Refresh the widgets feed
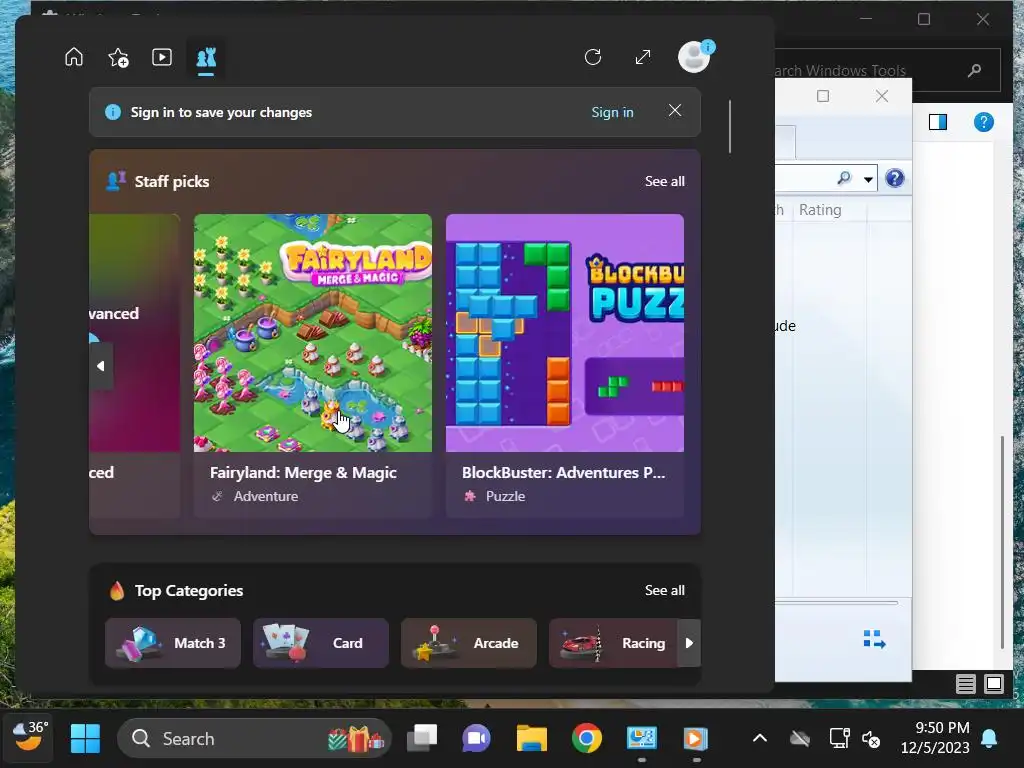The image size is (1024, 768). point(593,57)
